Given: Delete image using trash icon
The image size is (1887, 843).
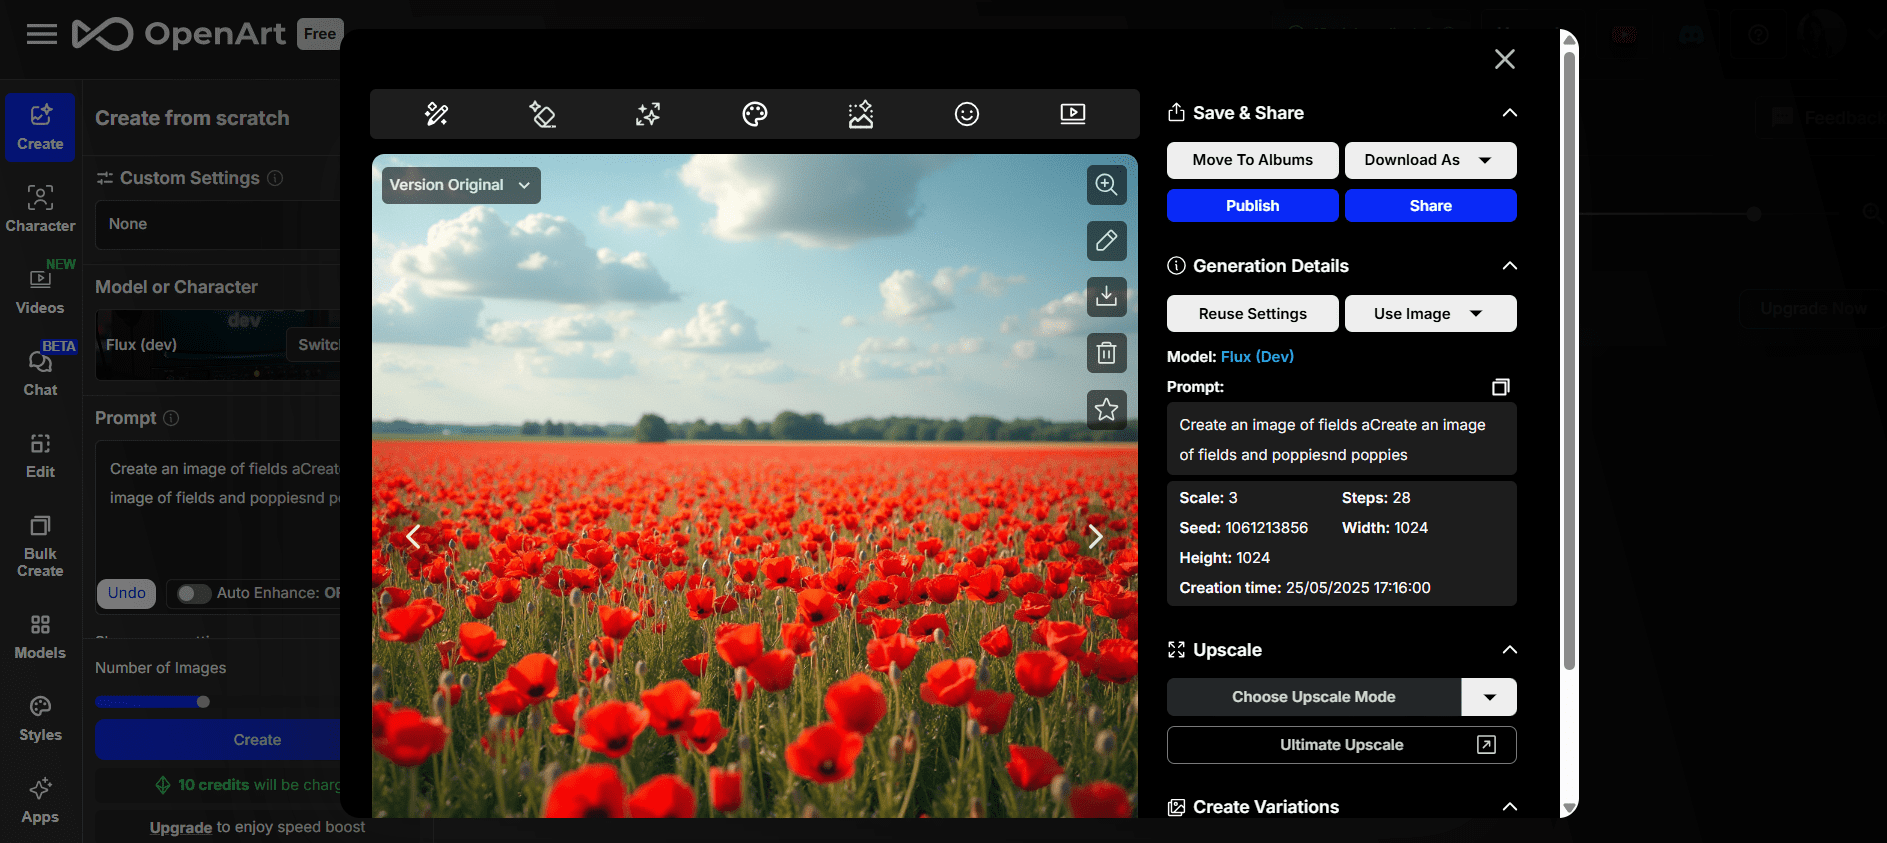Looking at the screenshot, I should [1106, 353].
